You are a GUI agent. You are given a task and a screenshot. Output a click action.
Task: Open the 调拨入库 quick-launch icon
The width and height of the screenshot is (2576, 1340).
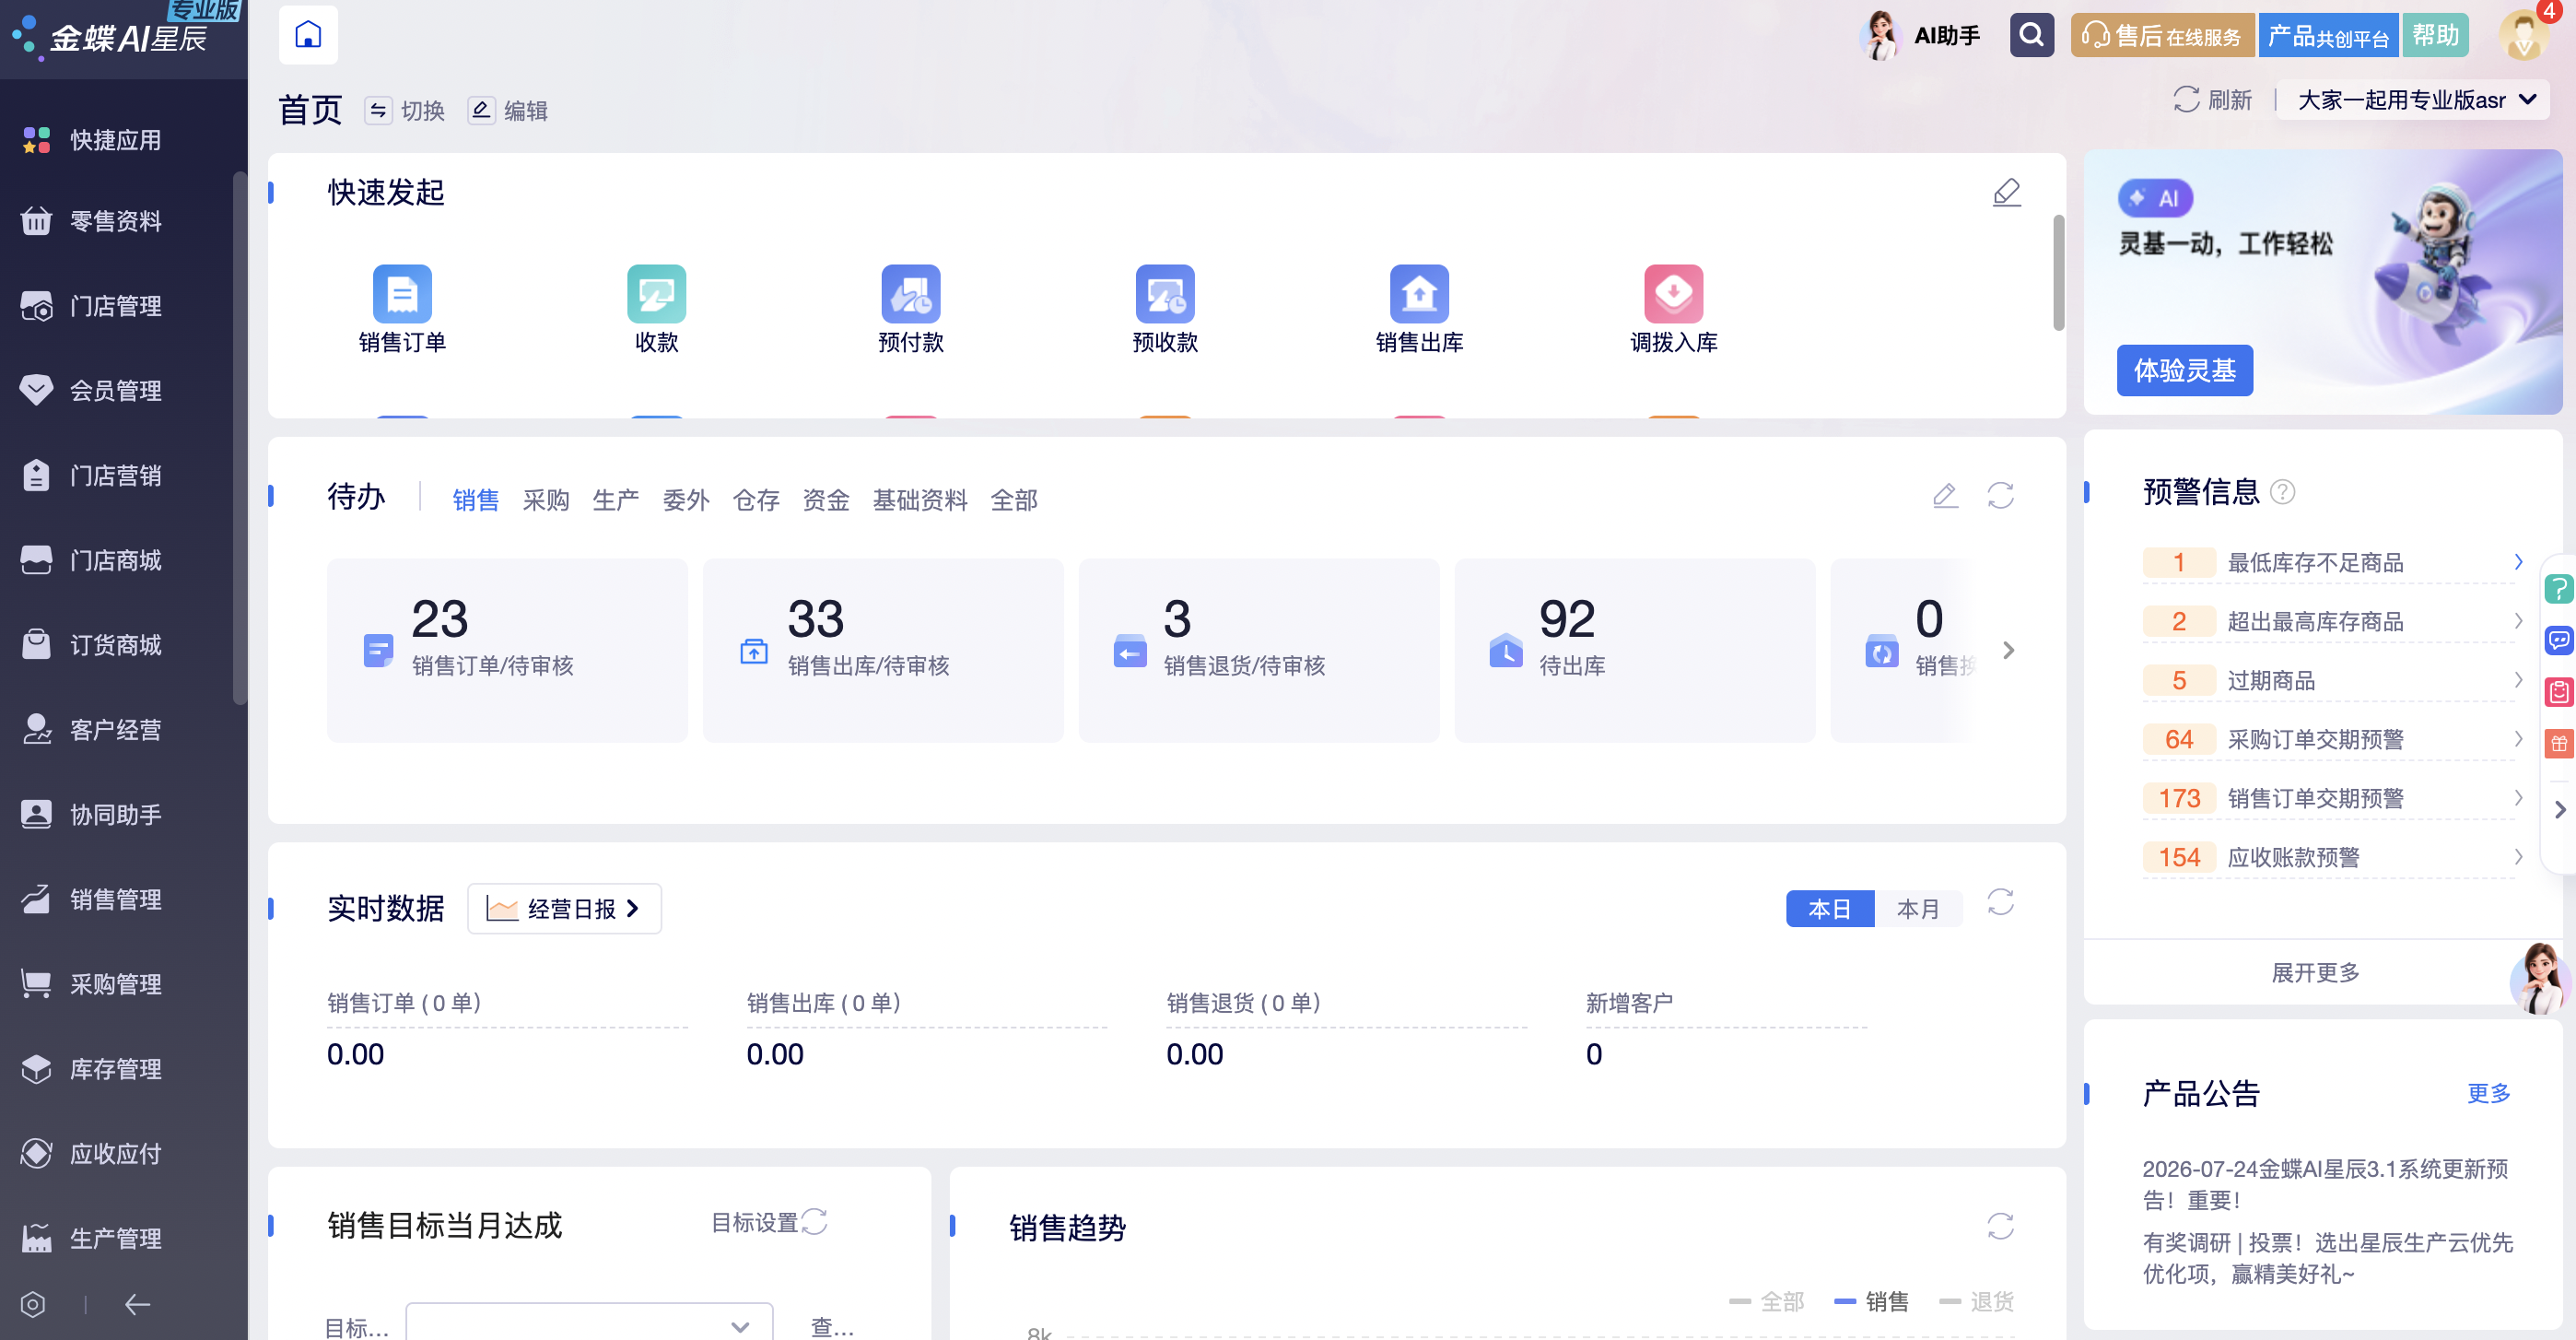coord(1673,294)
